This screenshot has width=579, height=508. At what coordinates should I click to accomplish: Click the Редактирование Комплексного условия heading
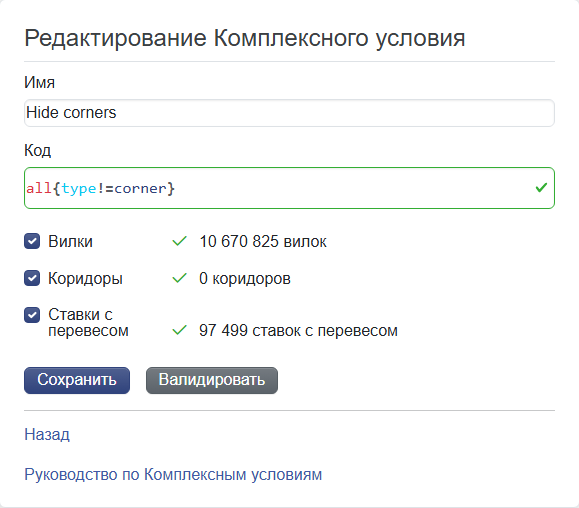click(x=245, y=38)
